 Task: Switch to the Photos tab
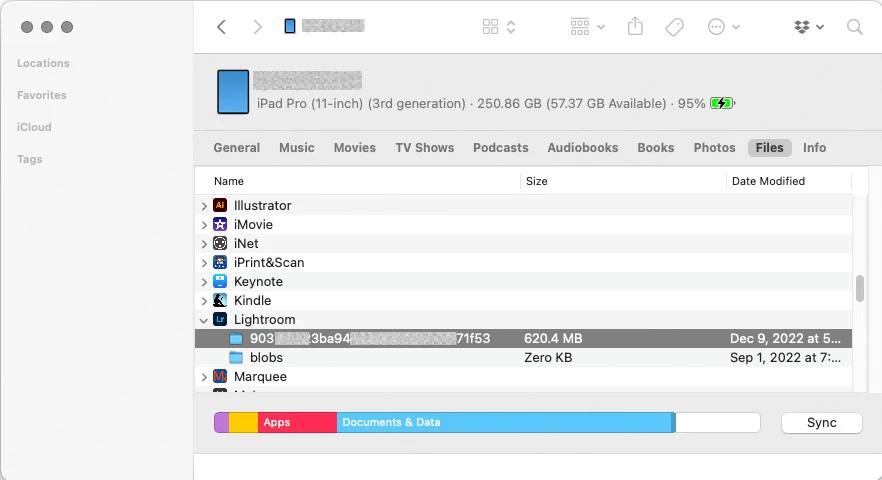coord(714,147)
